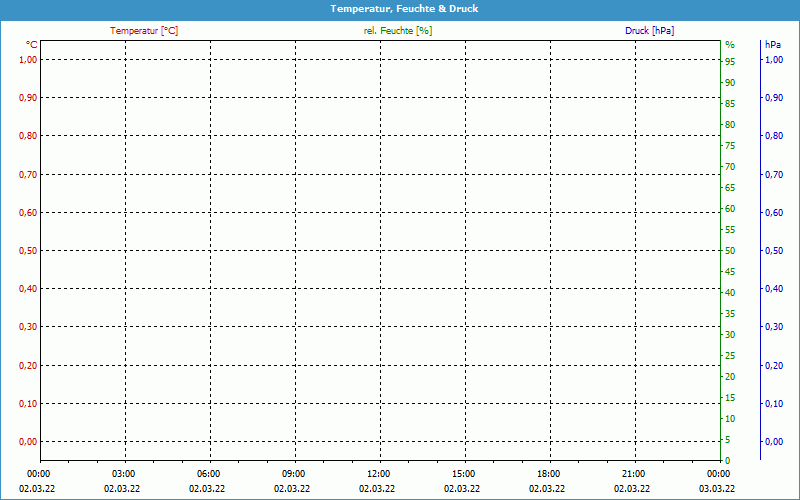800x500 pixels.
Task: Click blue pressure axis value 0,70
Action: (774, 174)
